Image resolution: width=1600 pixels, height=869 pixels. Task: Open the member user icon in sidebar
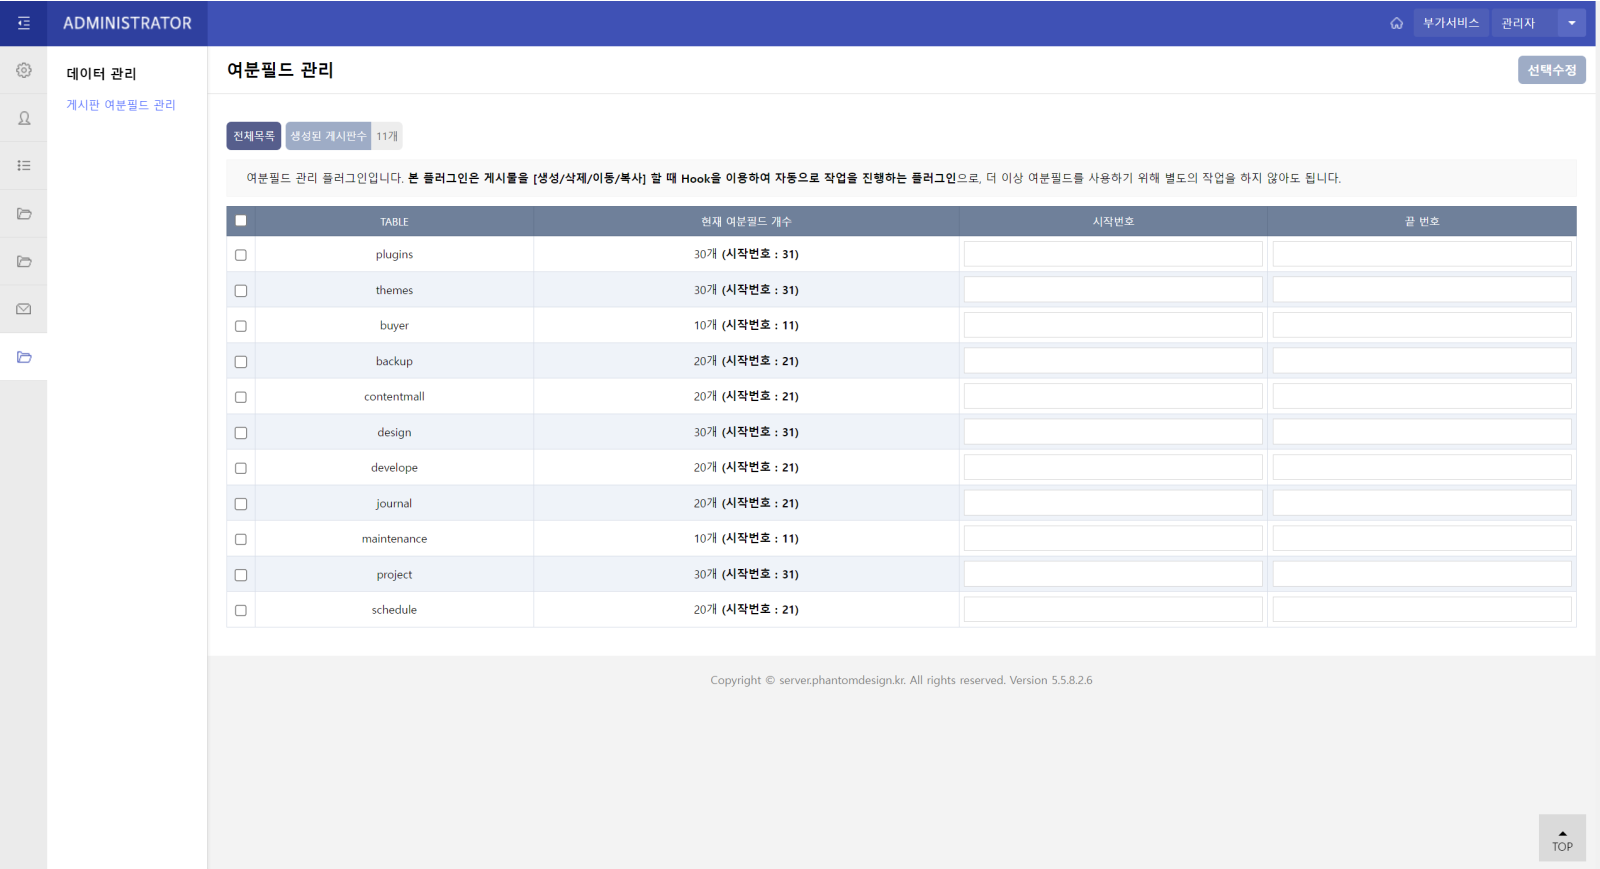click(x=24, y=118)
